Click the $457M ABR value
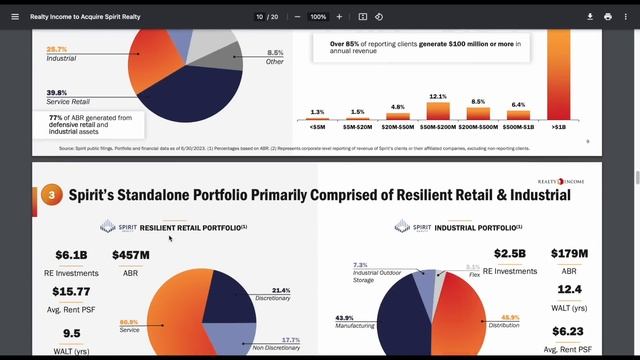 point(131,255)
